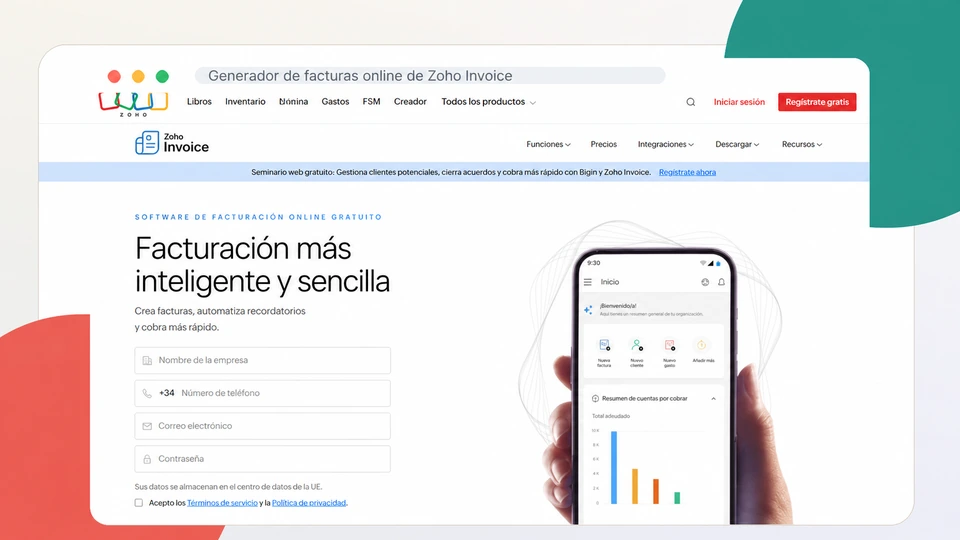
Task: Focus the Correo electrónico field
Action: (263, 426)
